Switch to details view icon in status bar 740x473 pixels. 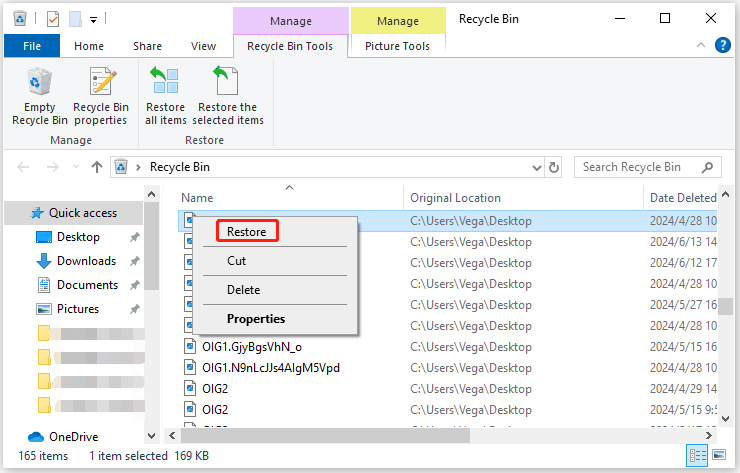(698, 456)
